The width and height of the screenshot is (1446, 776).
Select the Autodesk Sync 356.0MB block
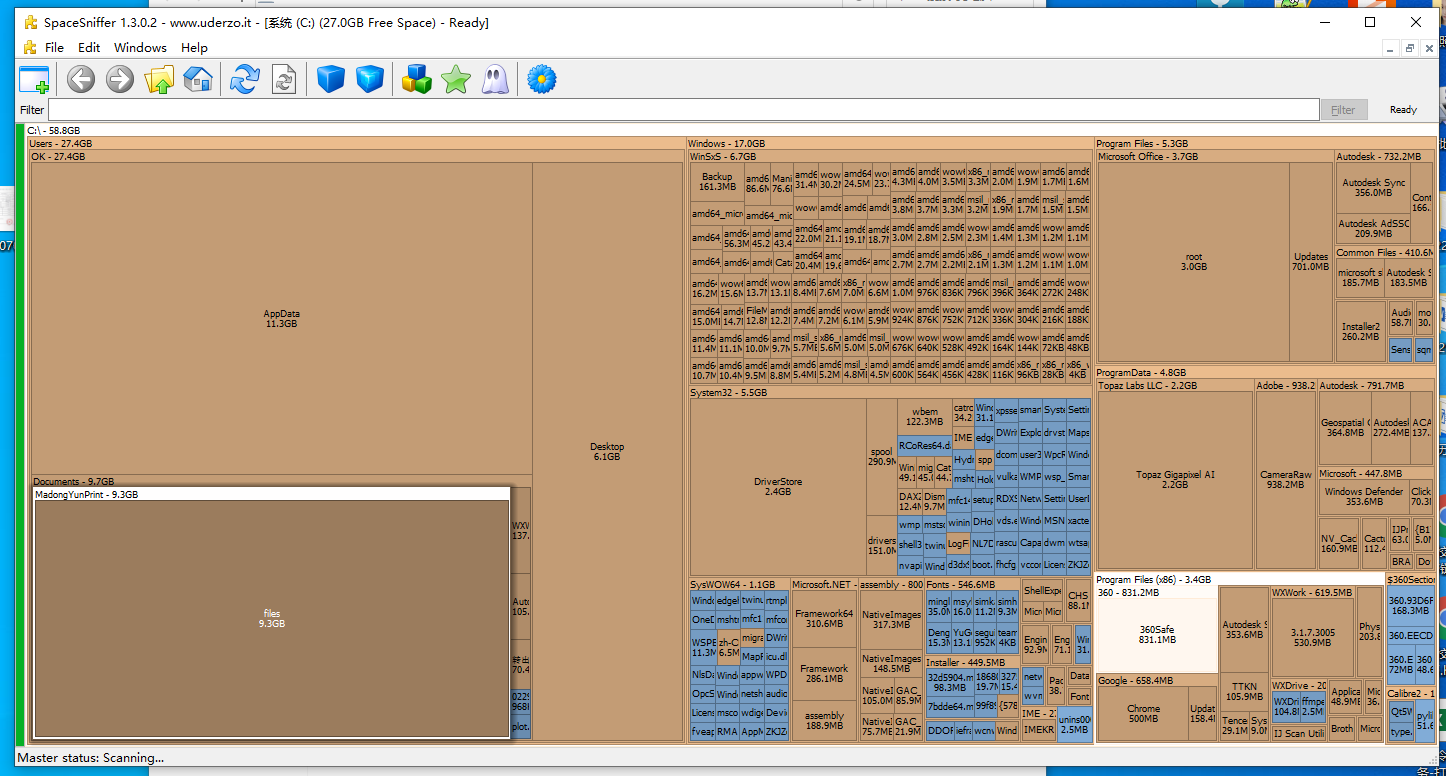(x=1373, y=188)
